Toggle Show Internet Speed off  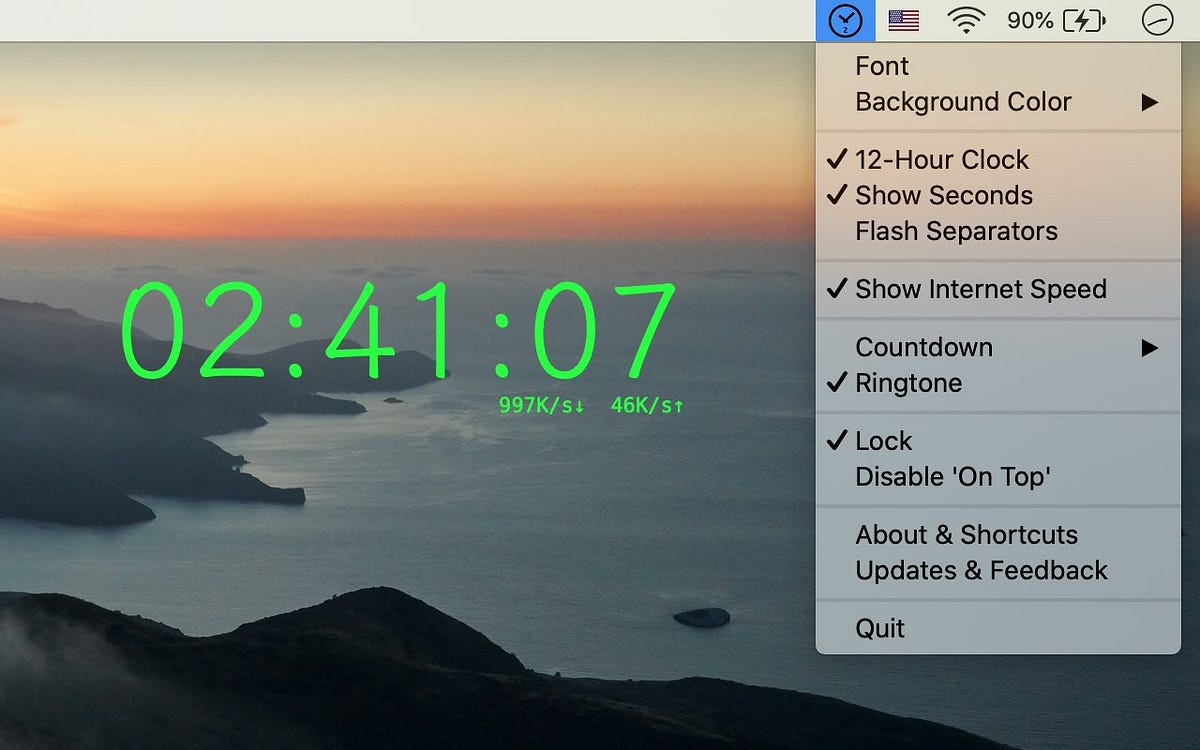[x=980, y=289]
